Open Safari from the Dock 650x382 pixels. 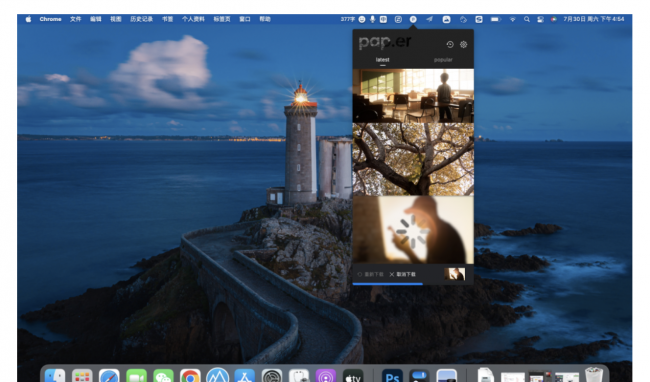click(x=109, y=375)
